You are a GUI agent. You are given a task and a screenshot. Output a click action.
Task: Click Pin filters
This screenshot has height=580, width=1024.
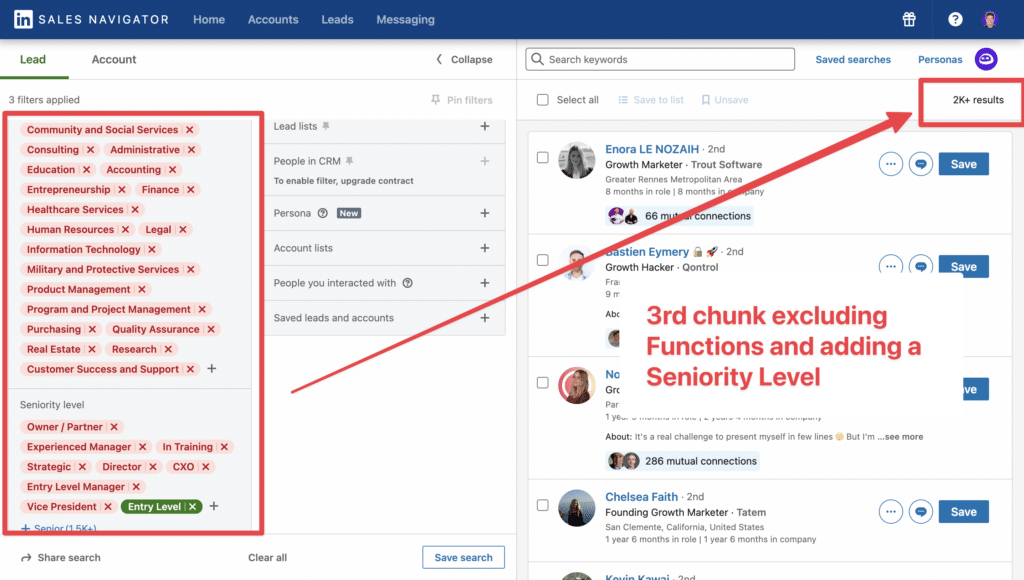tap(462, 100)
